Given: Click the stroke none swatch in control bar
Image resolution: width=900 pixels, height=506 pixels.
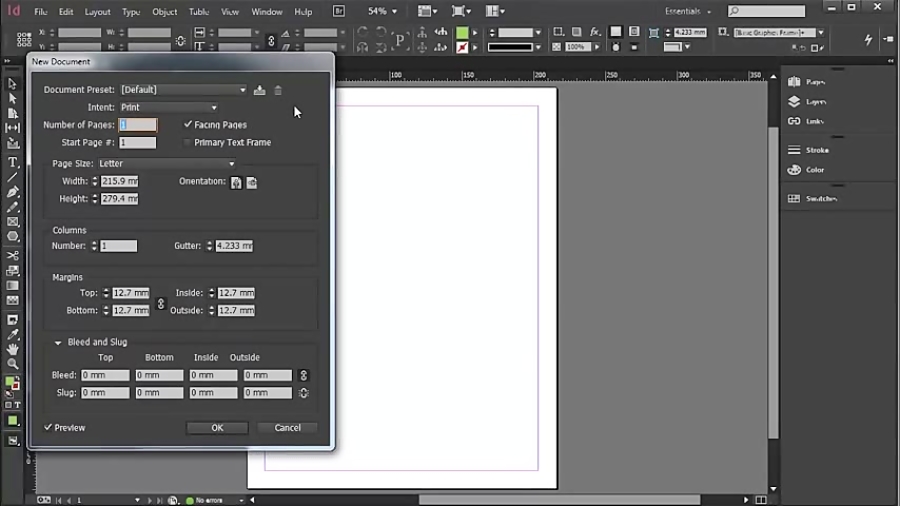Looking at the screenshot, I should (x=462, y=48).
